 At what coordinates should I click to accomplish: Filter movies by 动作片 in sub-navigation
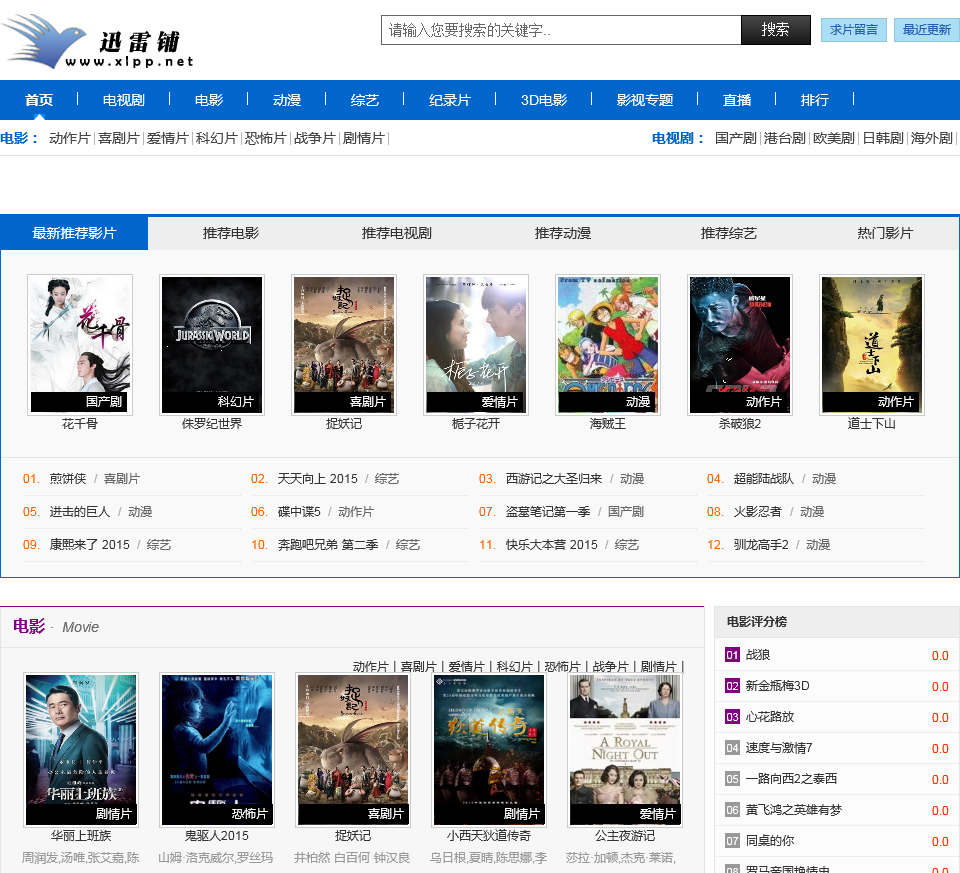(70, 138)
